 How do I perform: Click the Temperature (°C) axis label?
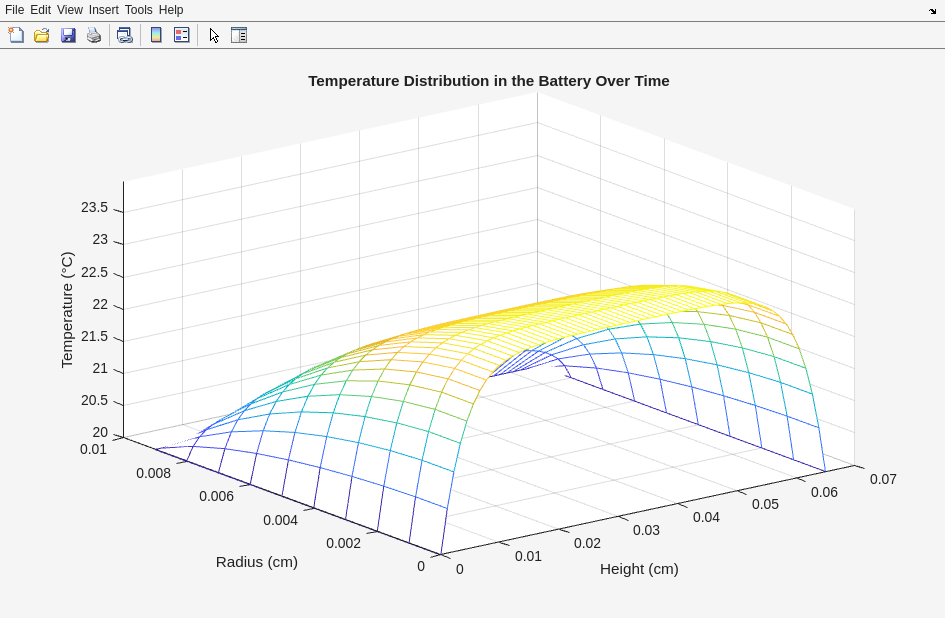[x=67, y=309]
